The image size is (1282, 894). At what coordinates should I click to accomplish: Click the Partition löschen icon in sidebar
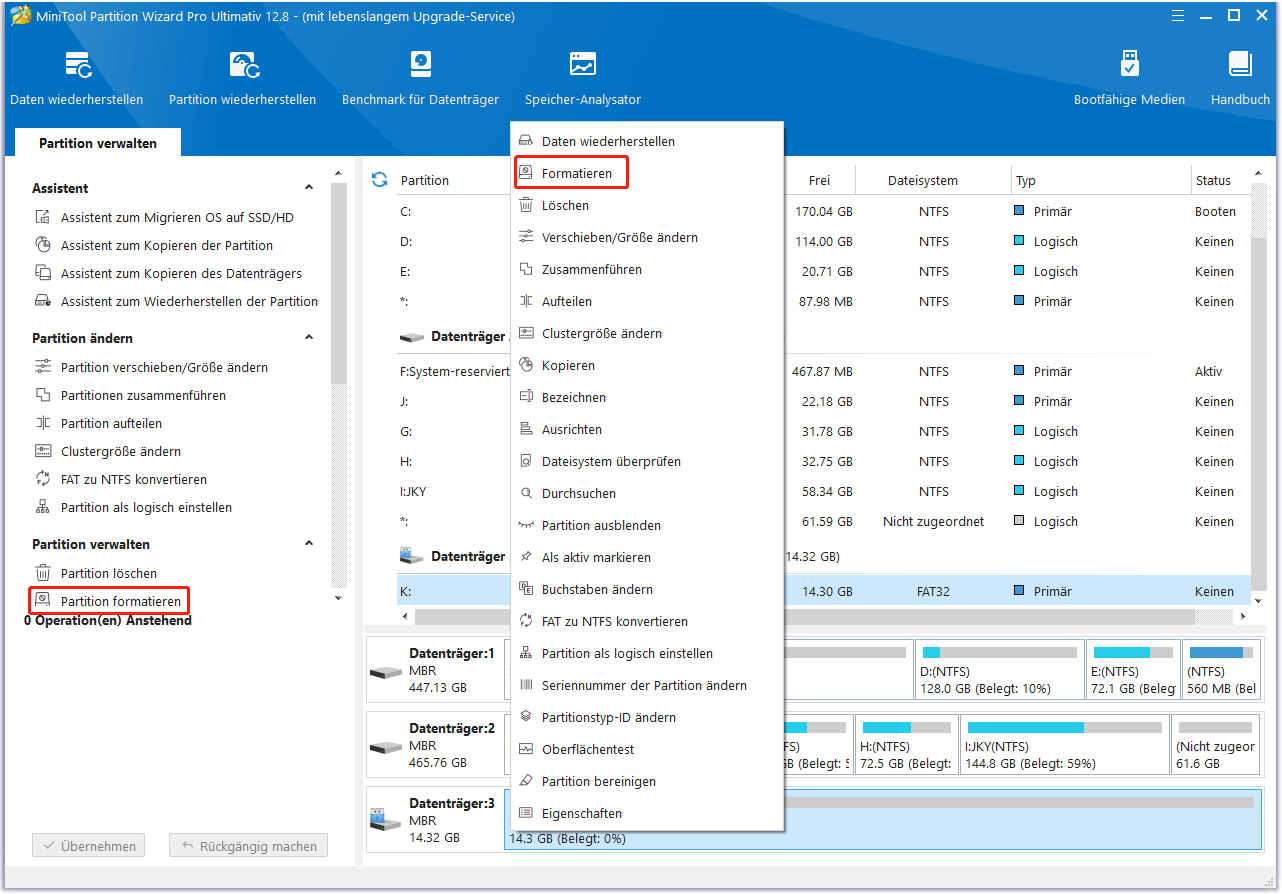pos(43,573)
